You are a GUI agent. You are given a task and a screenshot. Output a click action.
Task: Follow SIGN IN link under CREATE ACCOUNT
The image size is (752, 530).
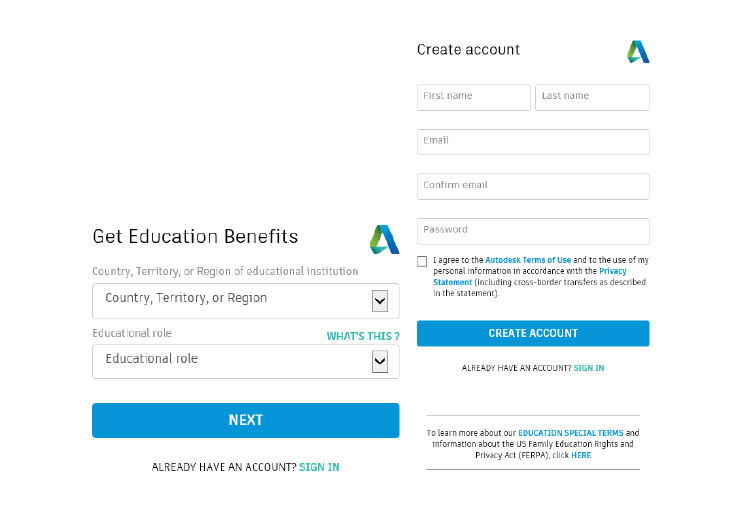click(589, 368)
